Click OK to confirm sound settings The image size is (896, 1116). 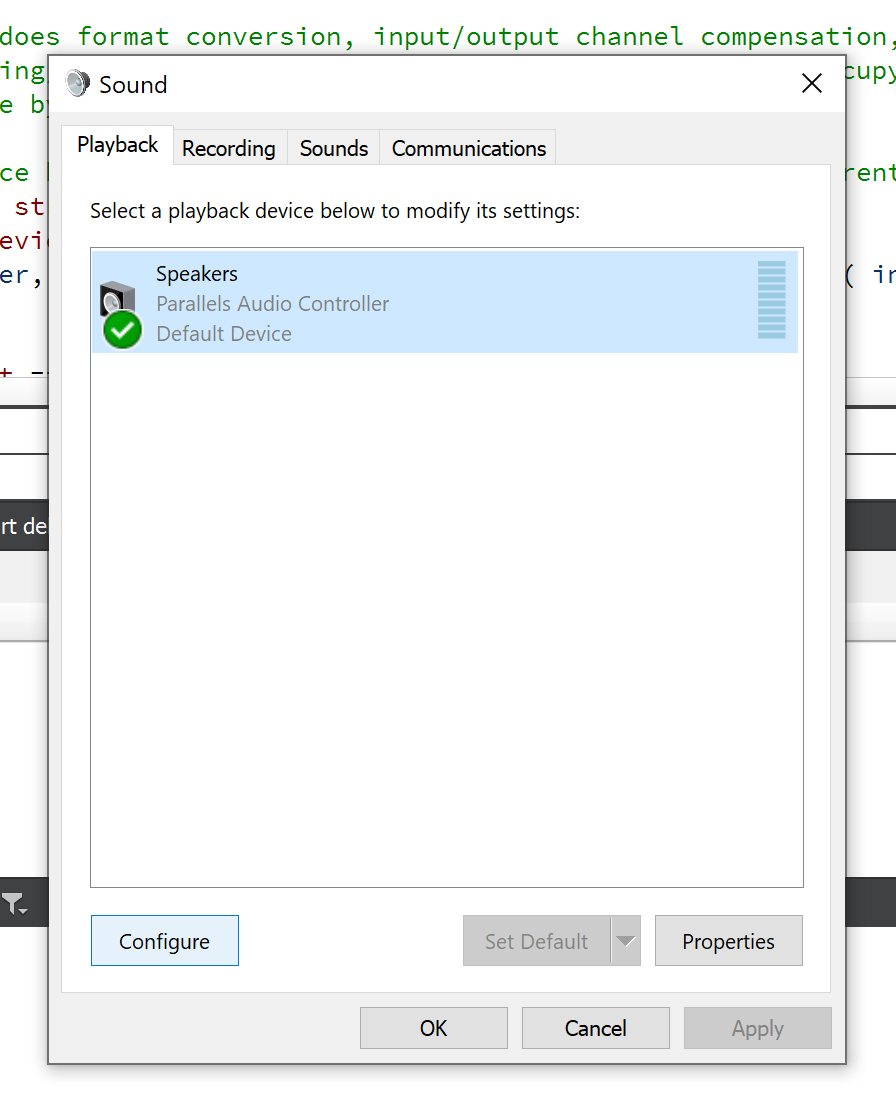point(433,1028)
